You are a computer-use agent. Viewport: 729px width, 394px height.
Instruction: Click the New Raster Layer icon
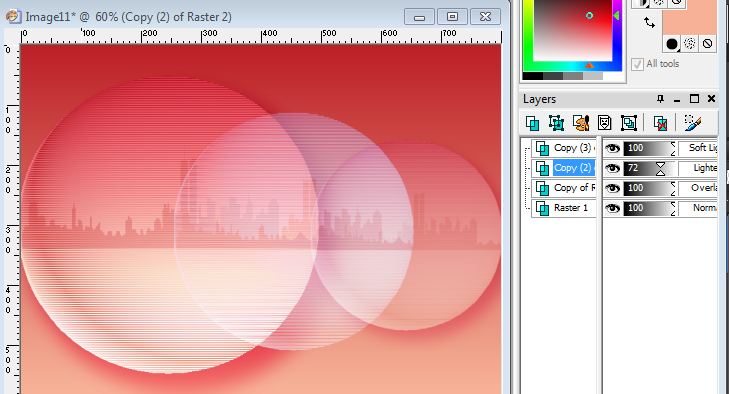tap(532, 123)
